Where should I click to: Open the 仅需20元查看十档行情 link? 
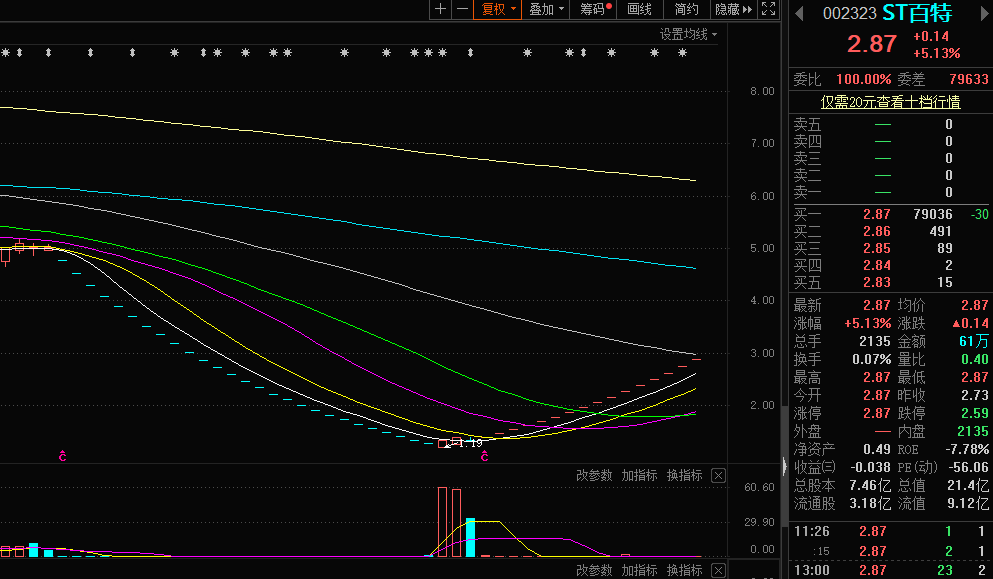[890, 102]
